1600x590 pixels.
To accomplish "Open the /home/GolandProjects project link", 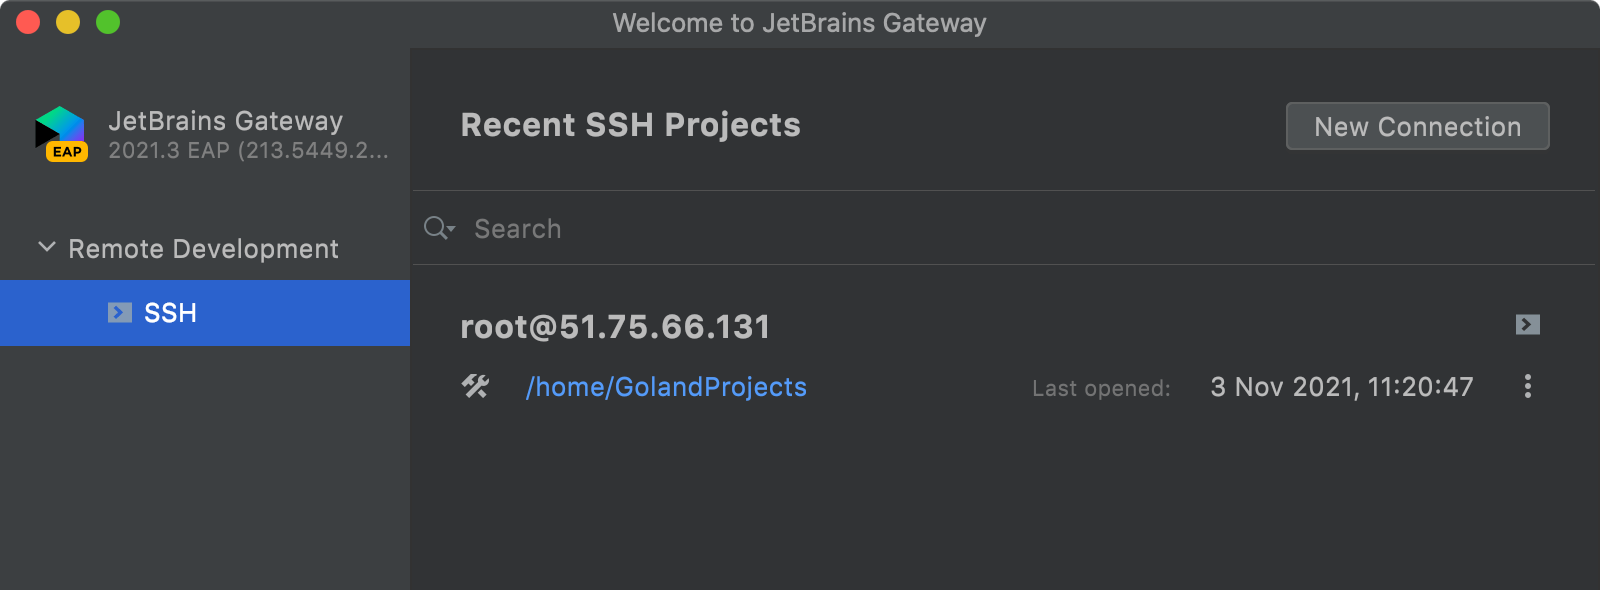I will pyautogui.click(x=667, y=387).
